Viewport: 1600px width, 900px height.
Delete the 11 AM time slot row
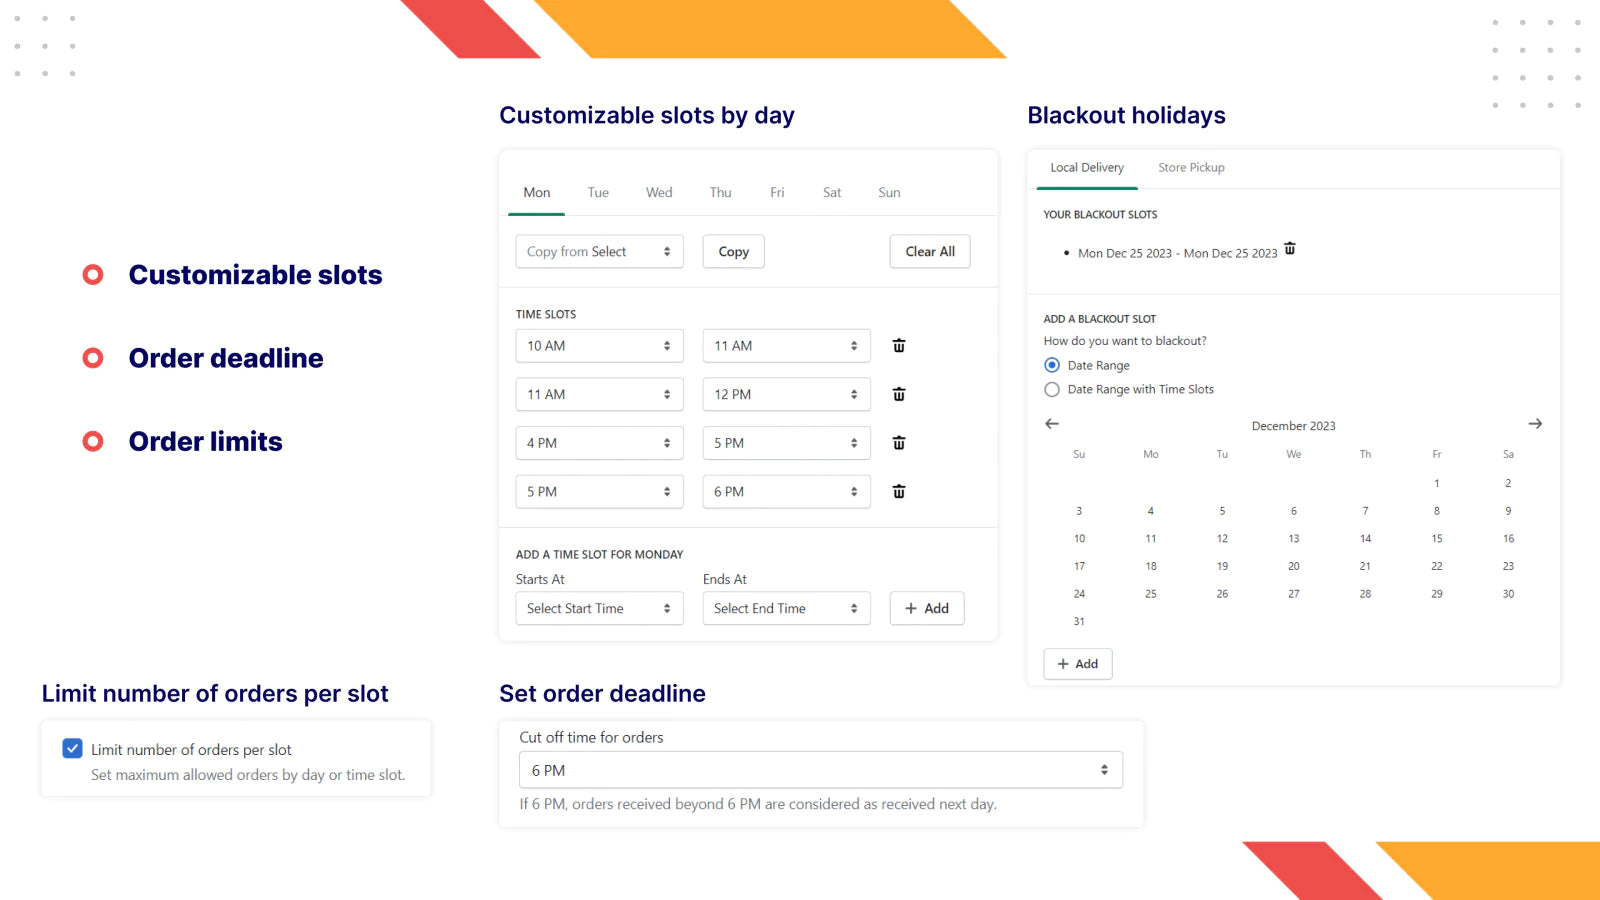click(898, 394)
